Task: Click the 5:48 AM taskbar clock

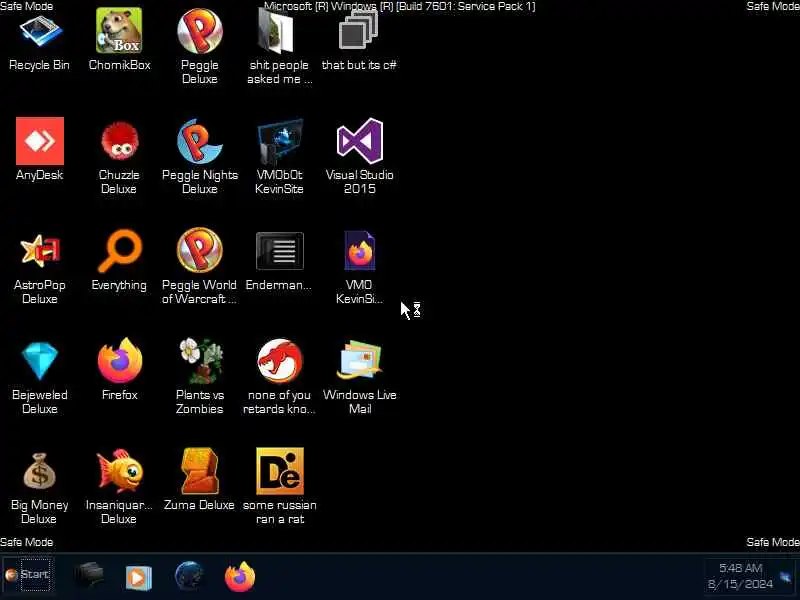Action: coord(740,576)
